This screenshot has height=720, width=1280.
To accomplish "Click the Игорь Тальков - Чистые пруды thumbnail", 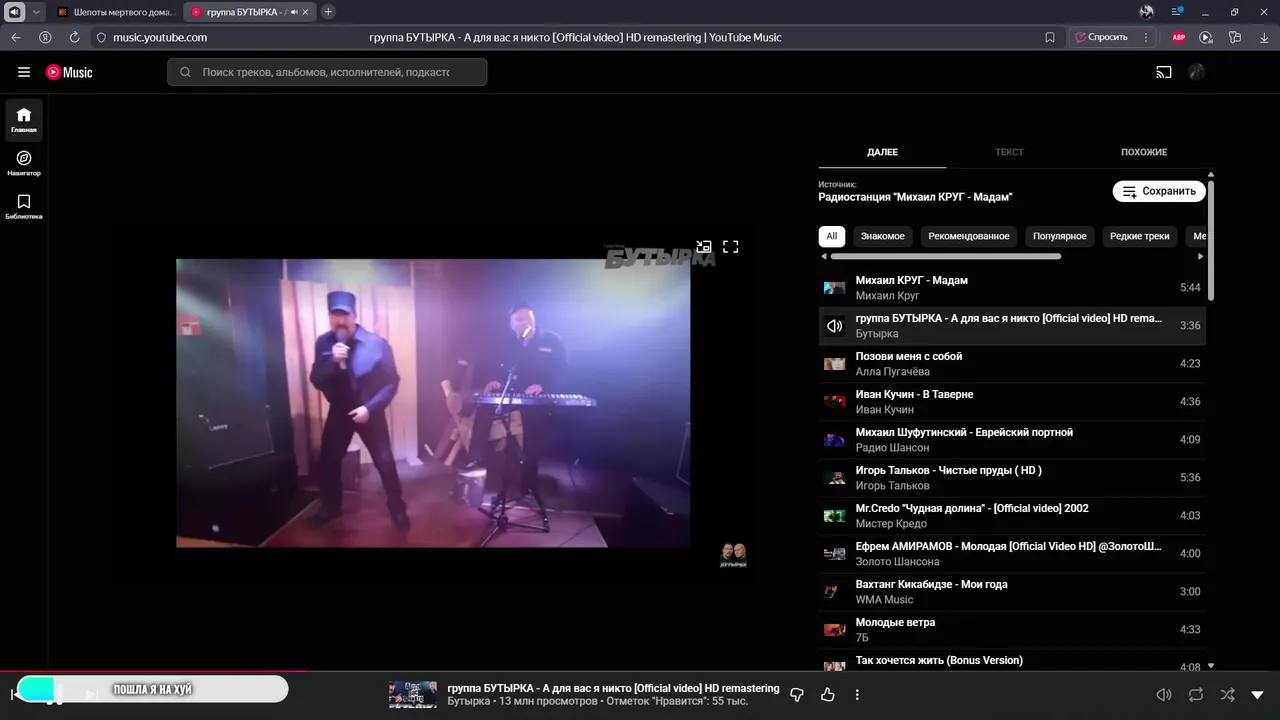I will click(834, 478).
